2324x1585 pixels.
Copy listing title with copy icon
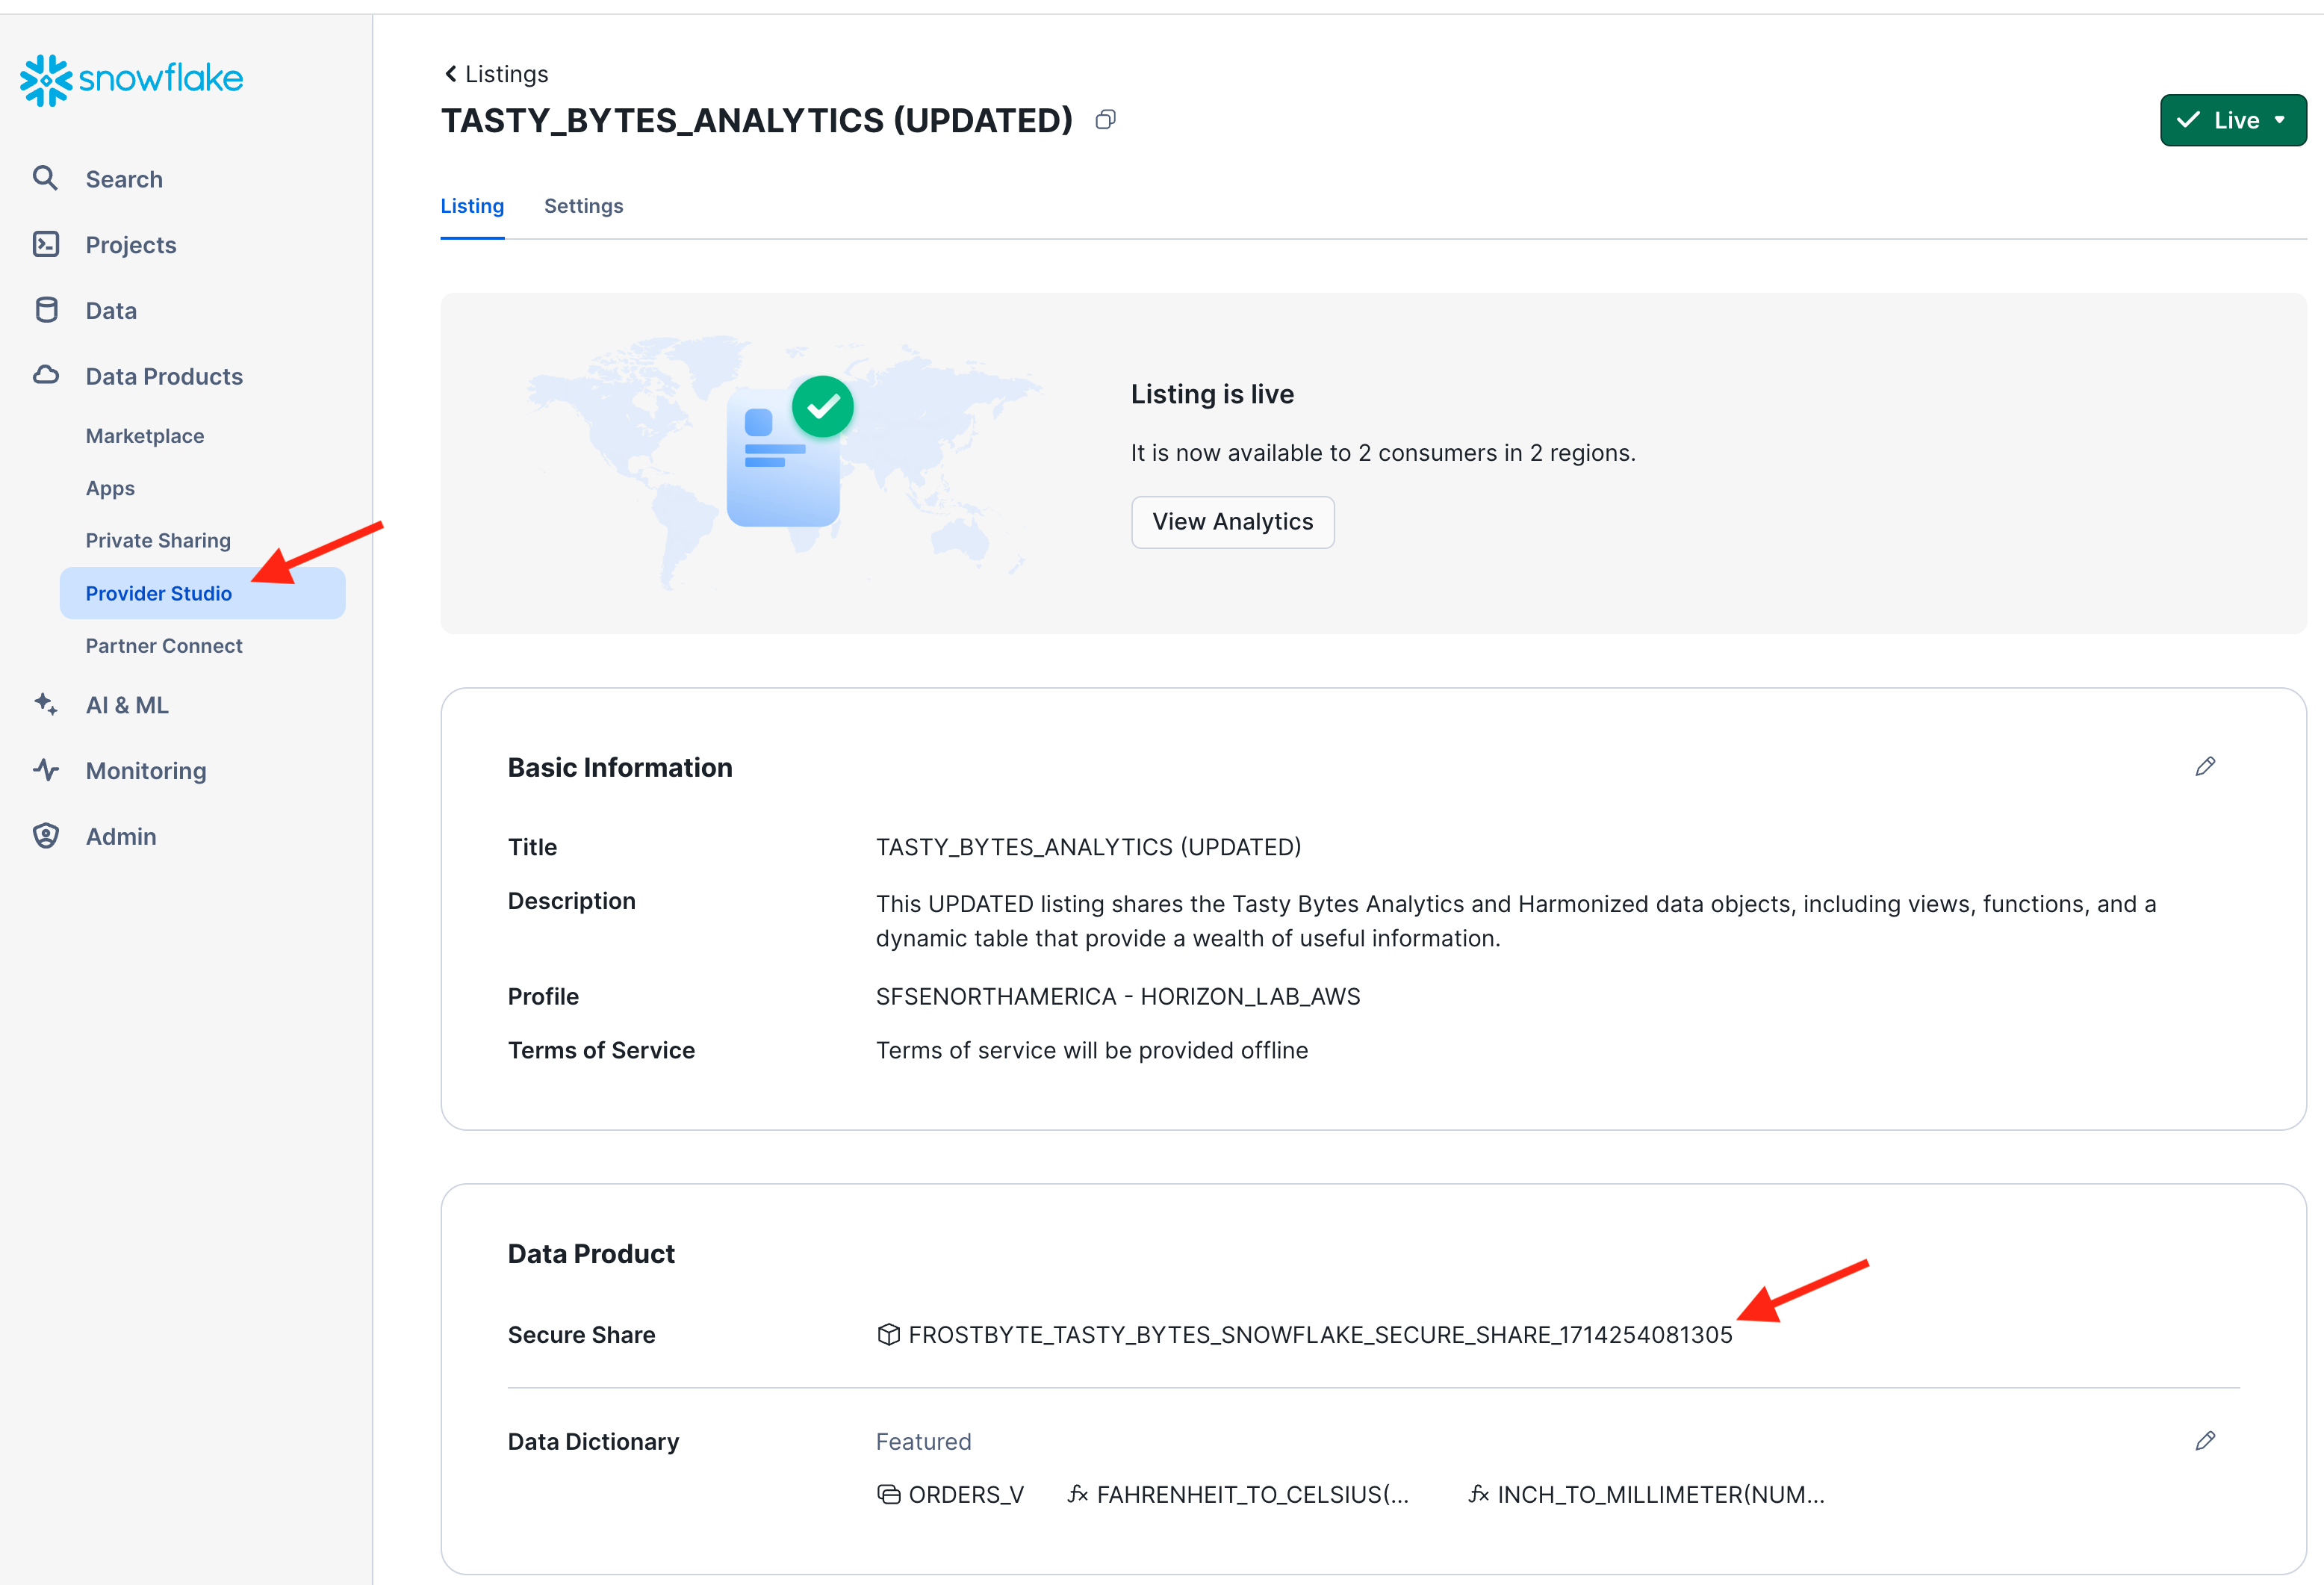[x=1105, y=120]
